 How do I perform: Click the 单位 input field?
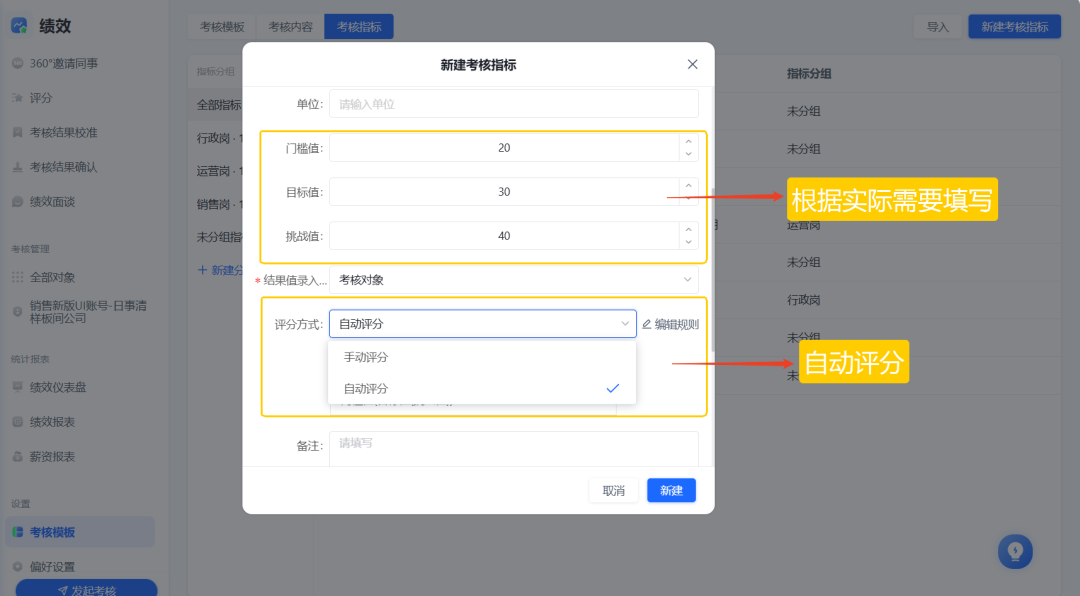point(513,104)
